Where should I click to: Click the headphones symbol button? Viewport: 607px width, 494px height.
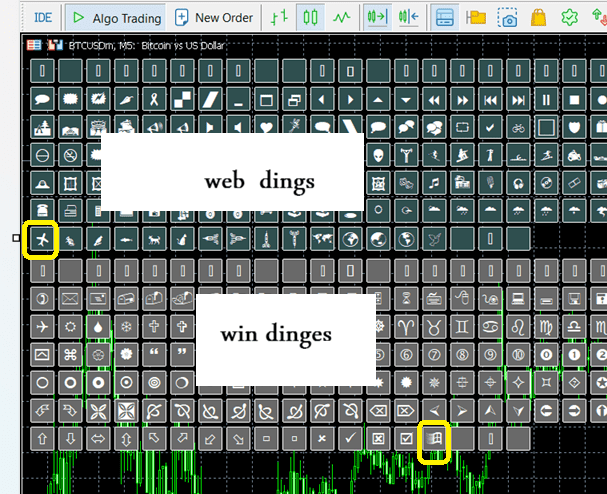[x=518, y=183]
